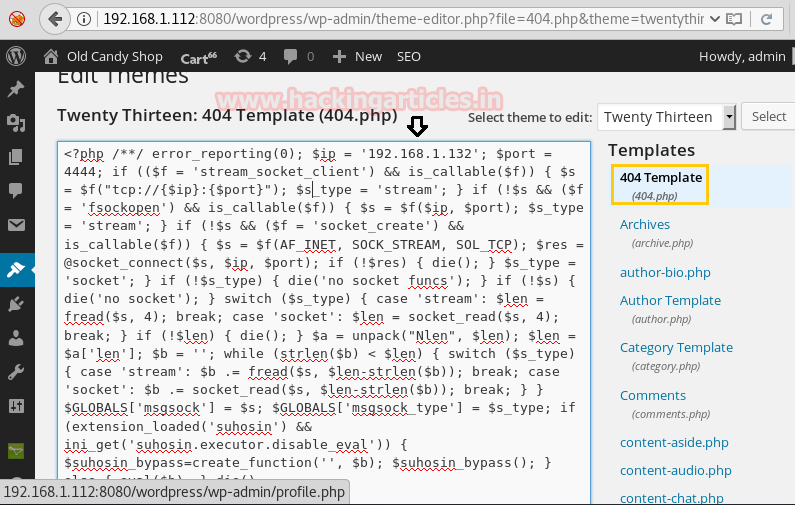
Task: Open the Category Template link
Action: 676,347
